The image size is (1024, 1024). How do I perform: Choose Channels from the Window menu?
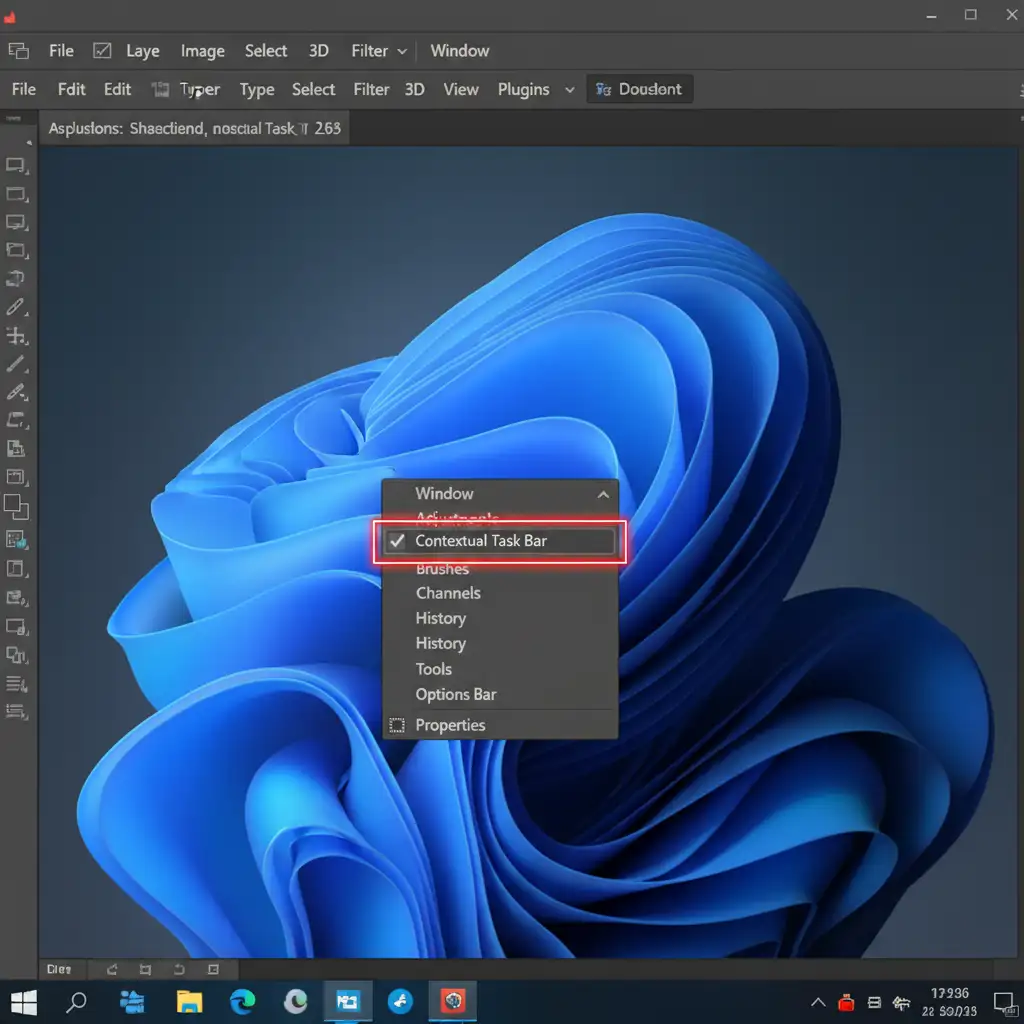pos(448,593)
